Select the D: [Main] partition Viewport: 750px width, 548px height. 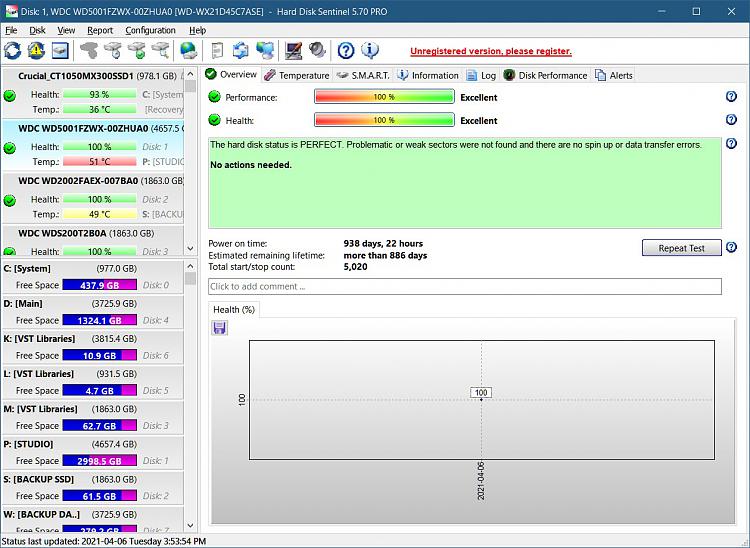[x=93, y=312]
